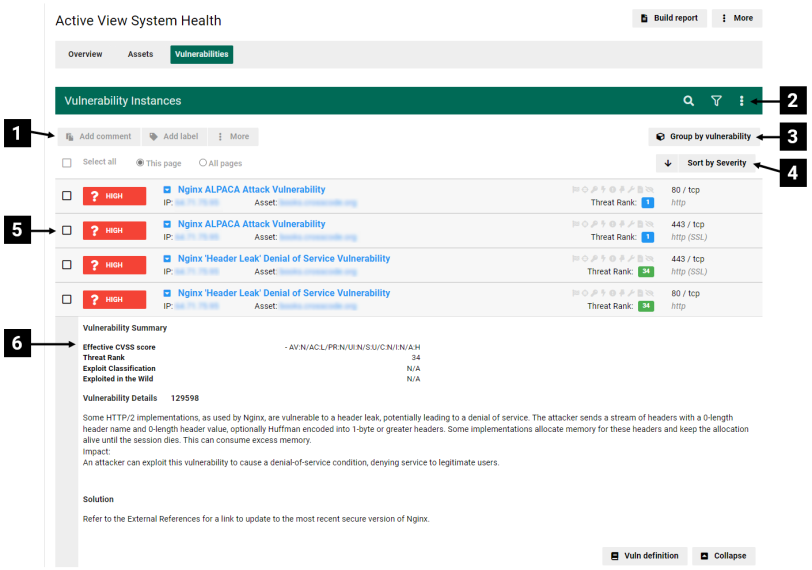Open the Vuln definition button
812x570 pixels.
click(644, 556)
